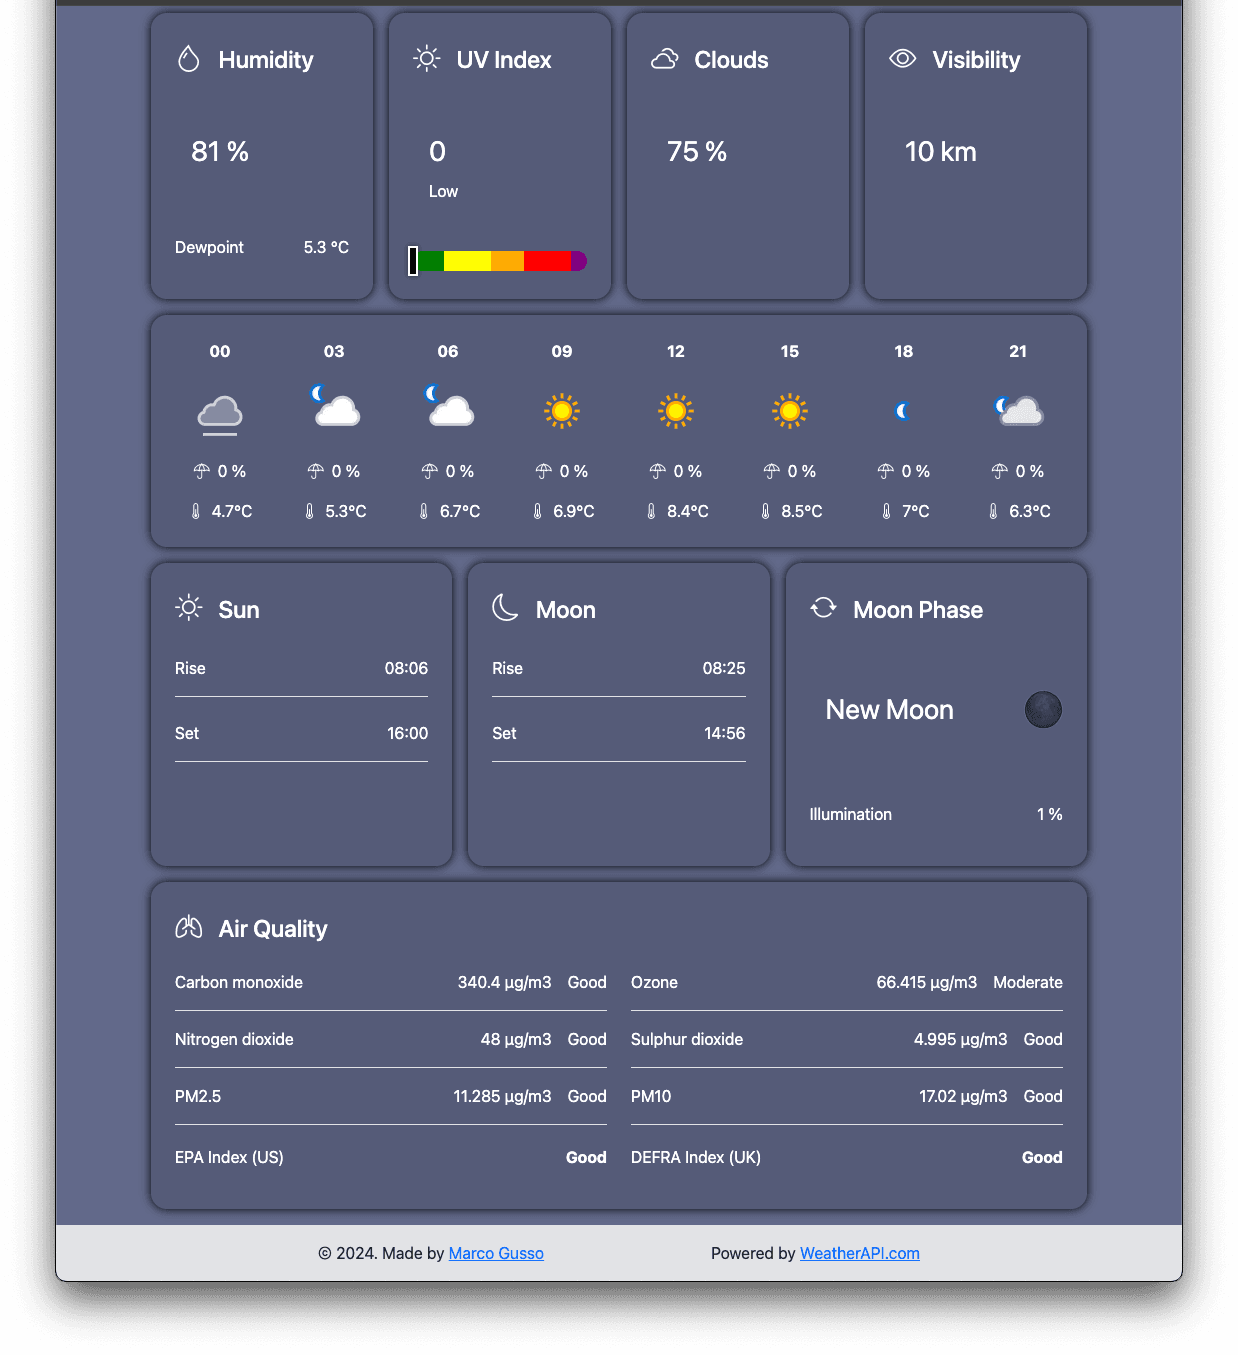The height and width of the screenshot is (1355, 1238).
Task: Select the night cloud icon at 03 hours
Action: point(333,407)
